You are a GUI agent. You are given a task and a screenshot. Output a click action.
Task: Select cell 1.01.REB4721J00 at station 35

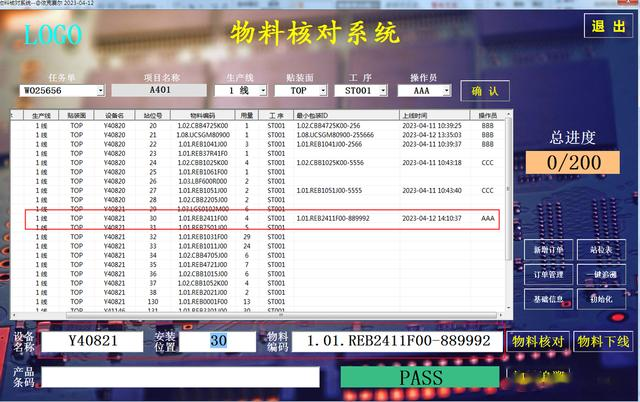tap(203, 264)
